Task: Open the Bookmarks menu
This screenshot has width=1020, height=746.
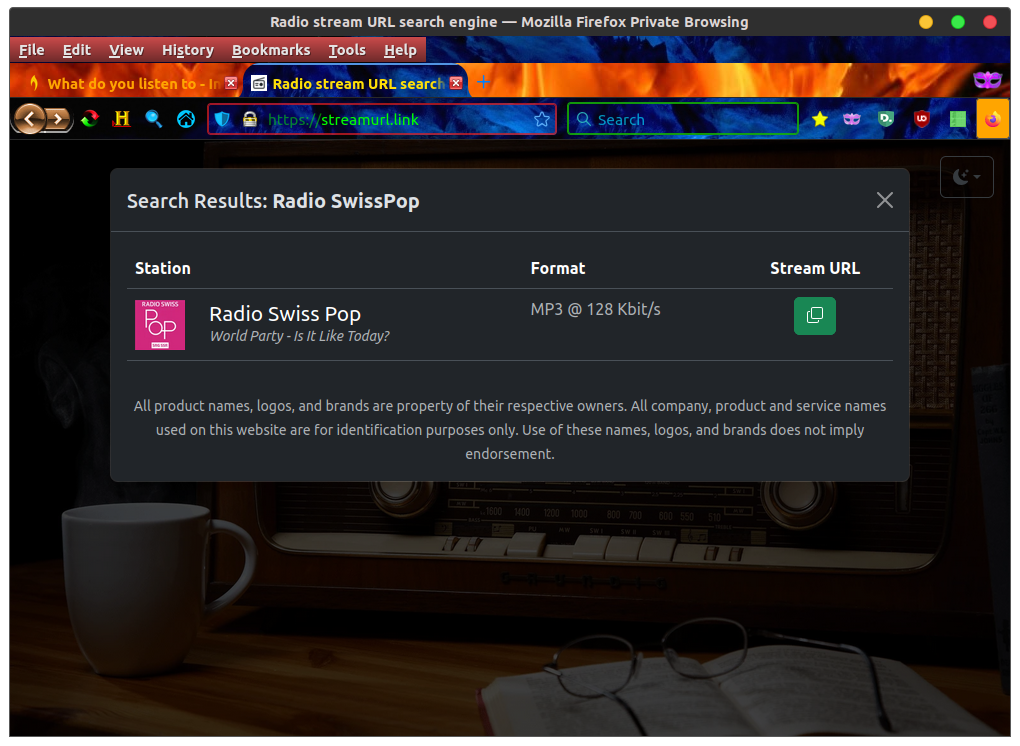Action: pyautogui.click(x=271, y=50)
